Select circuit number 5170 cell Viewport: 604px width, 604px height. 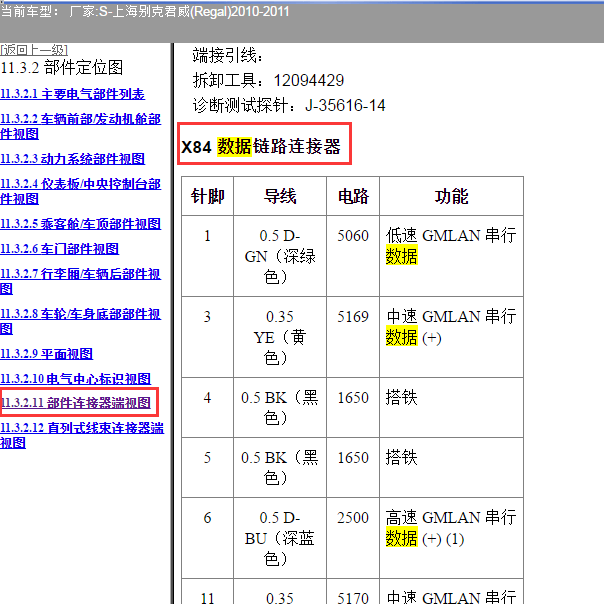353,592
